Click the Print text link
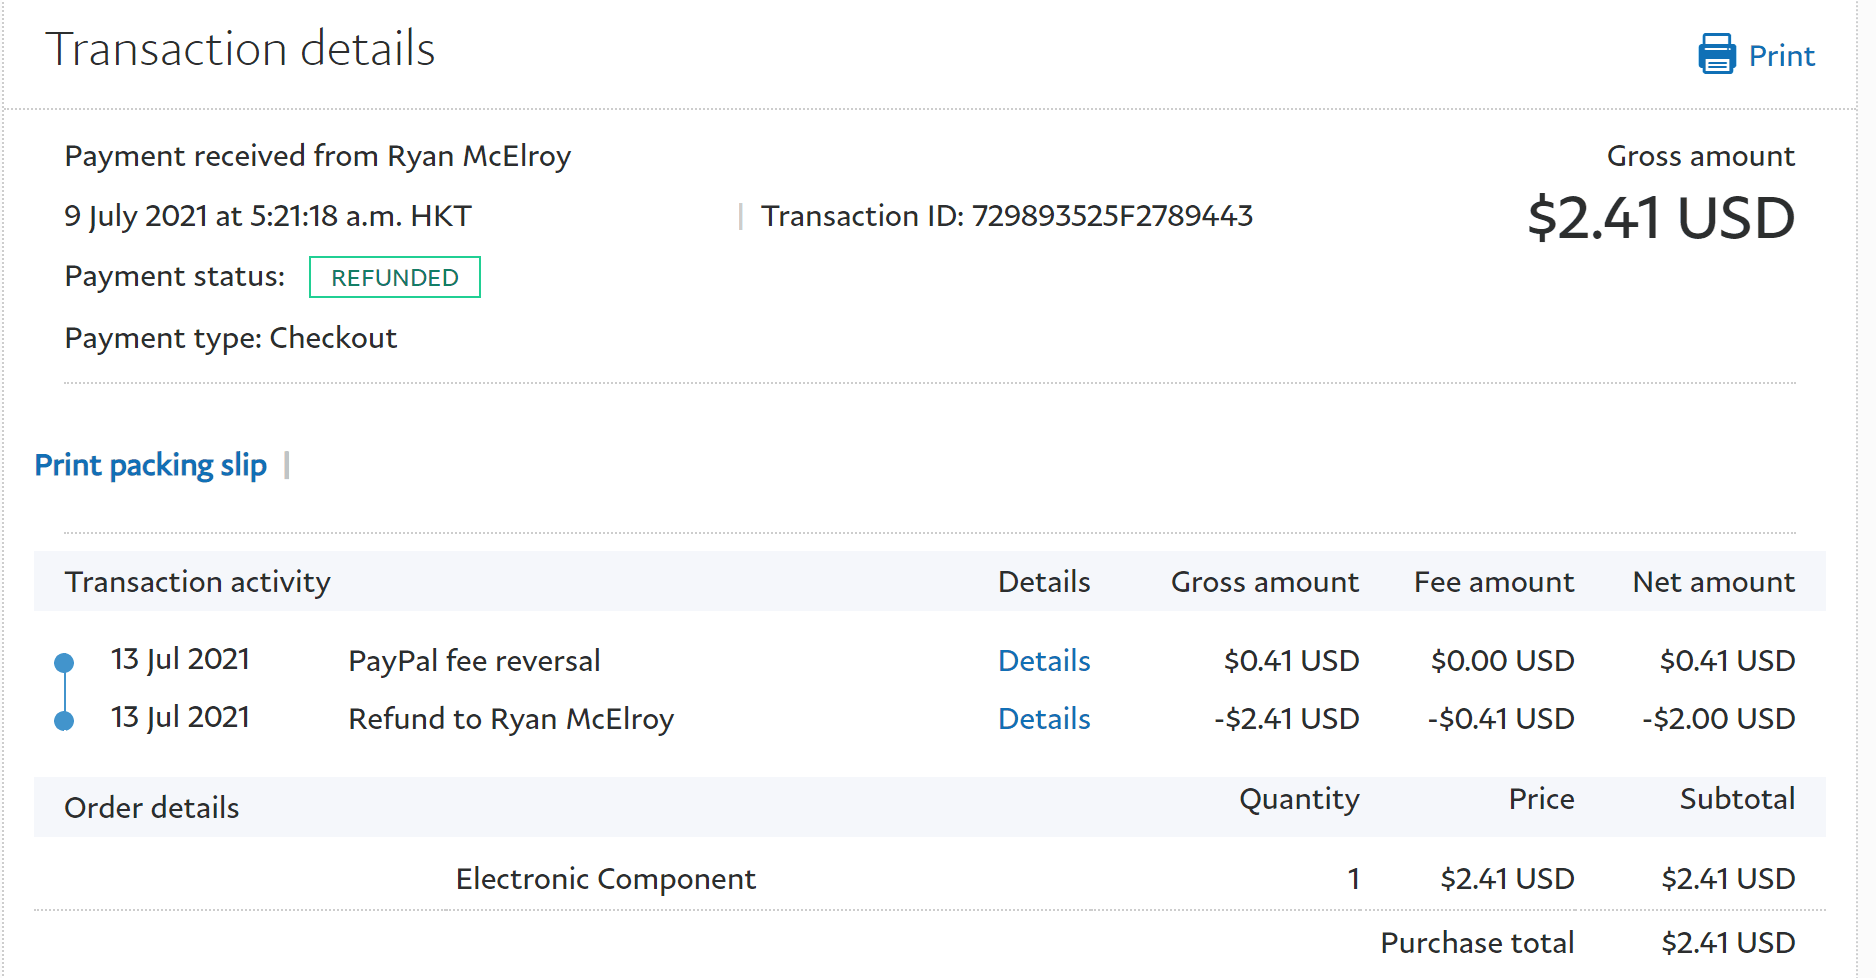Image resolution: width=1876 pixels, height=978 pixels. click(x=1781, y=56)
